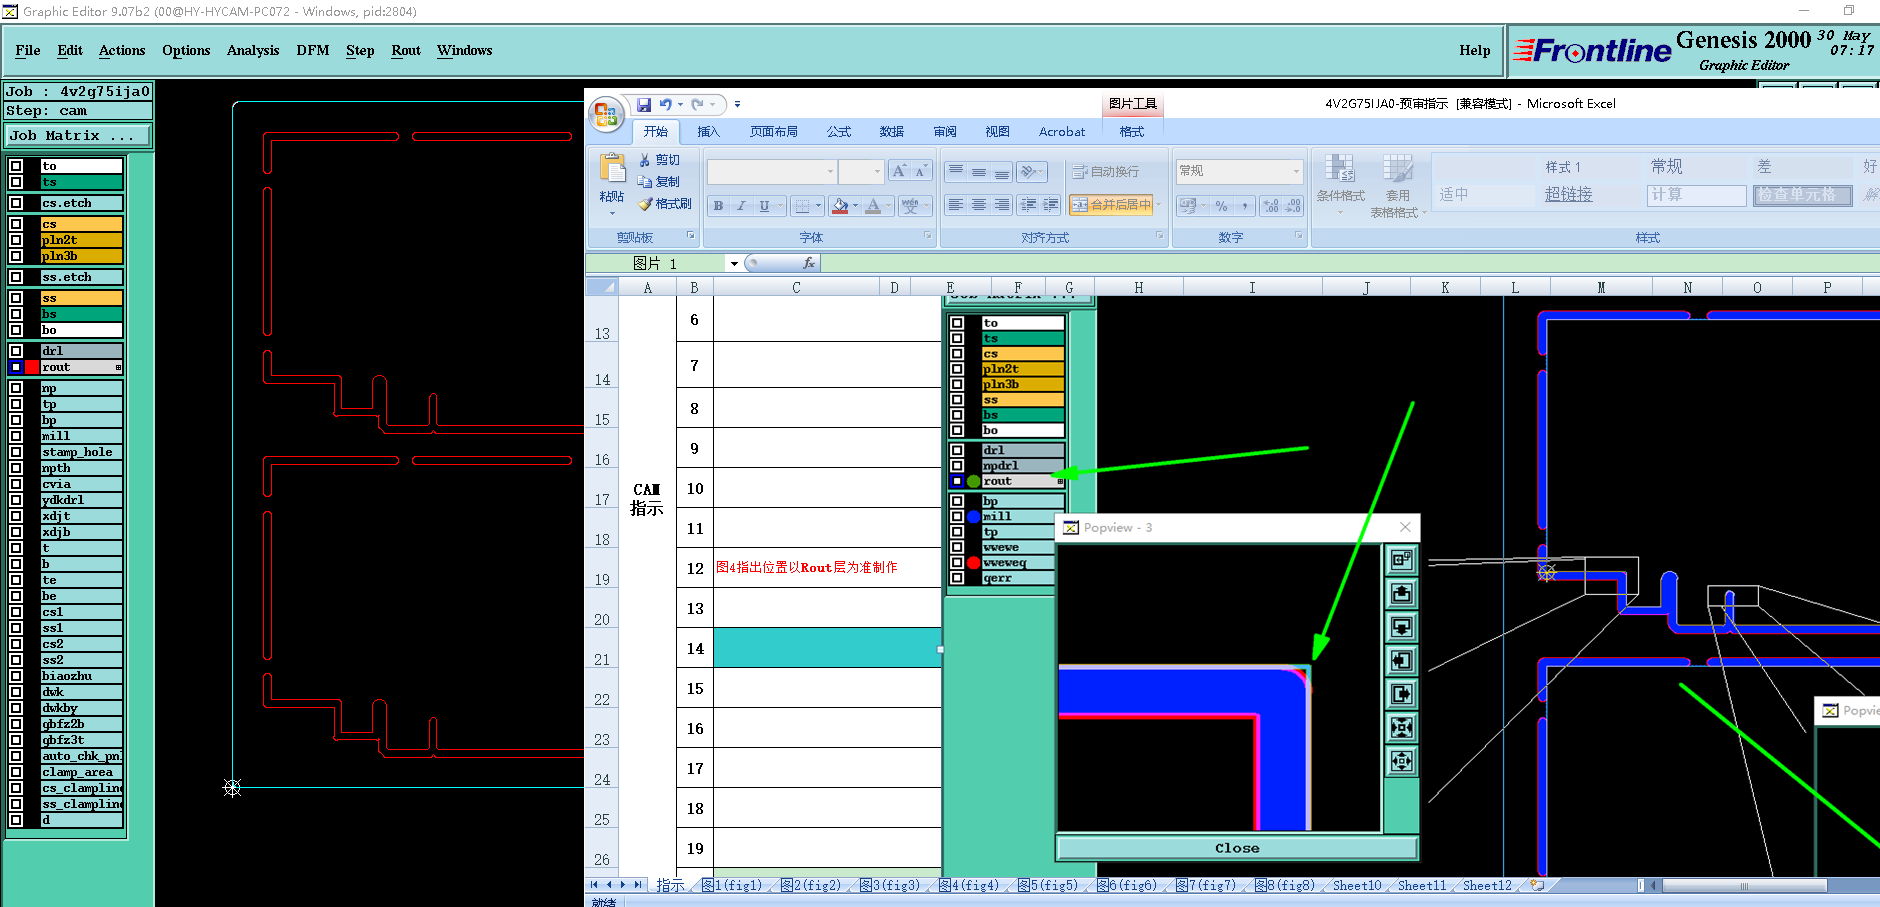The image size is (1880, 907).
Task: Save the Excel workbook from quick access
Action: [644, 104]
